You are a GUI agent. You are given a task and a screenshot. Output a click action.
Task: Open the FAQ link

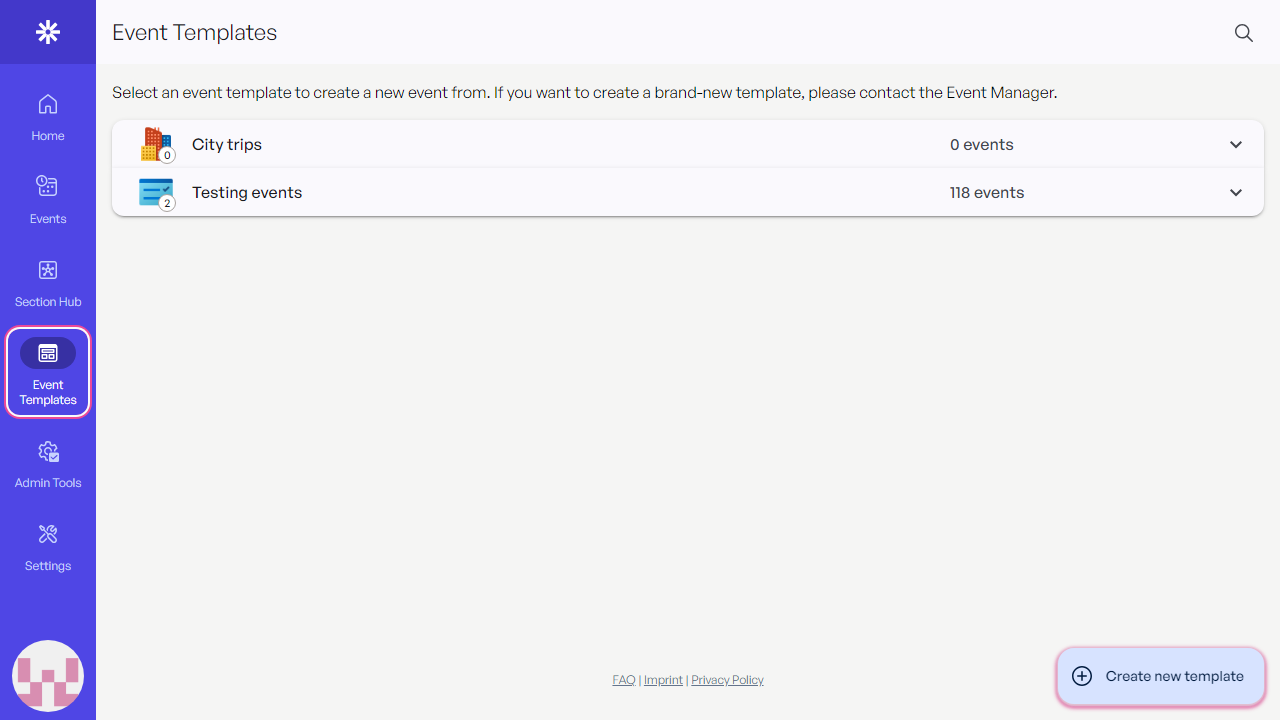[x=624, y=680]
